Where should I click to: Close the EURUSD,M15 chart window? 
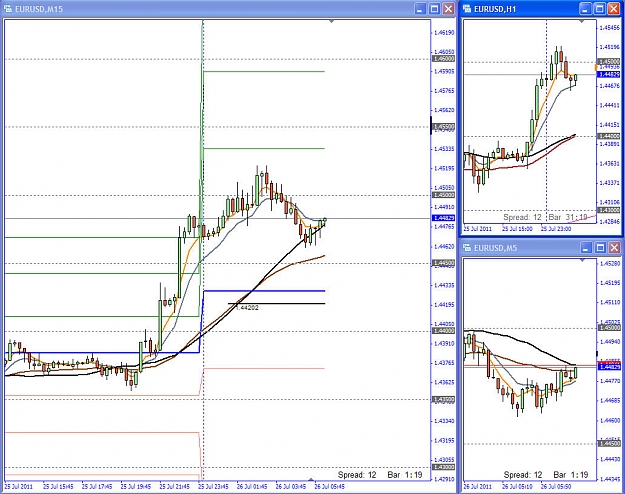449,9
